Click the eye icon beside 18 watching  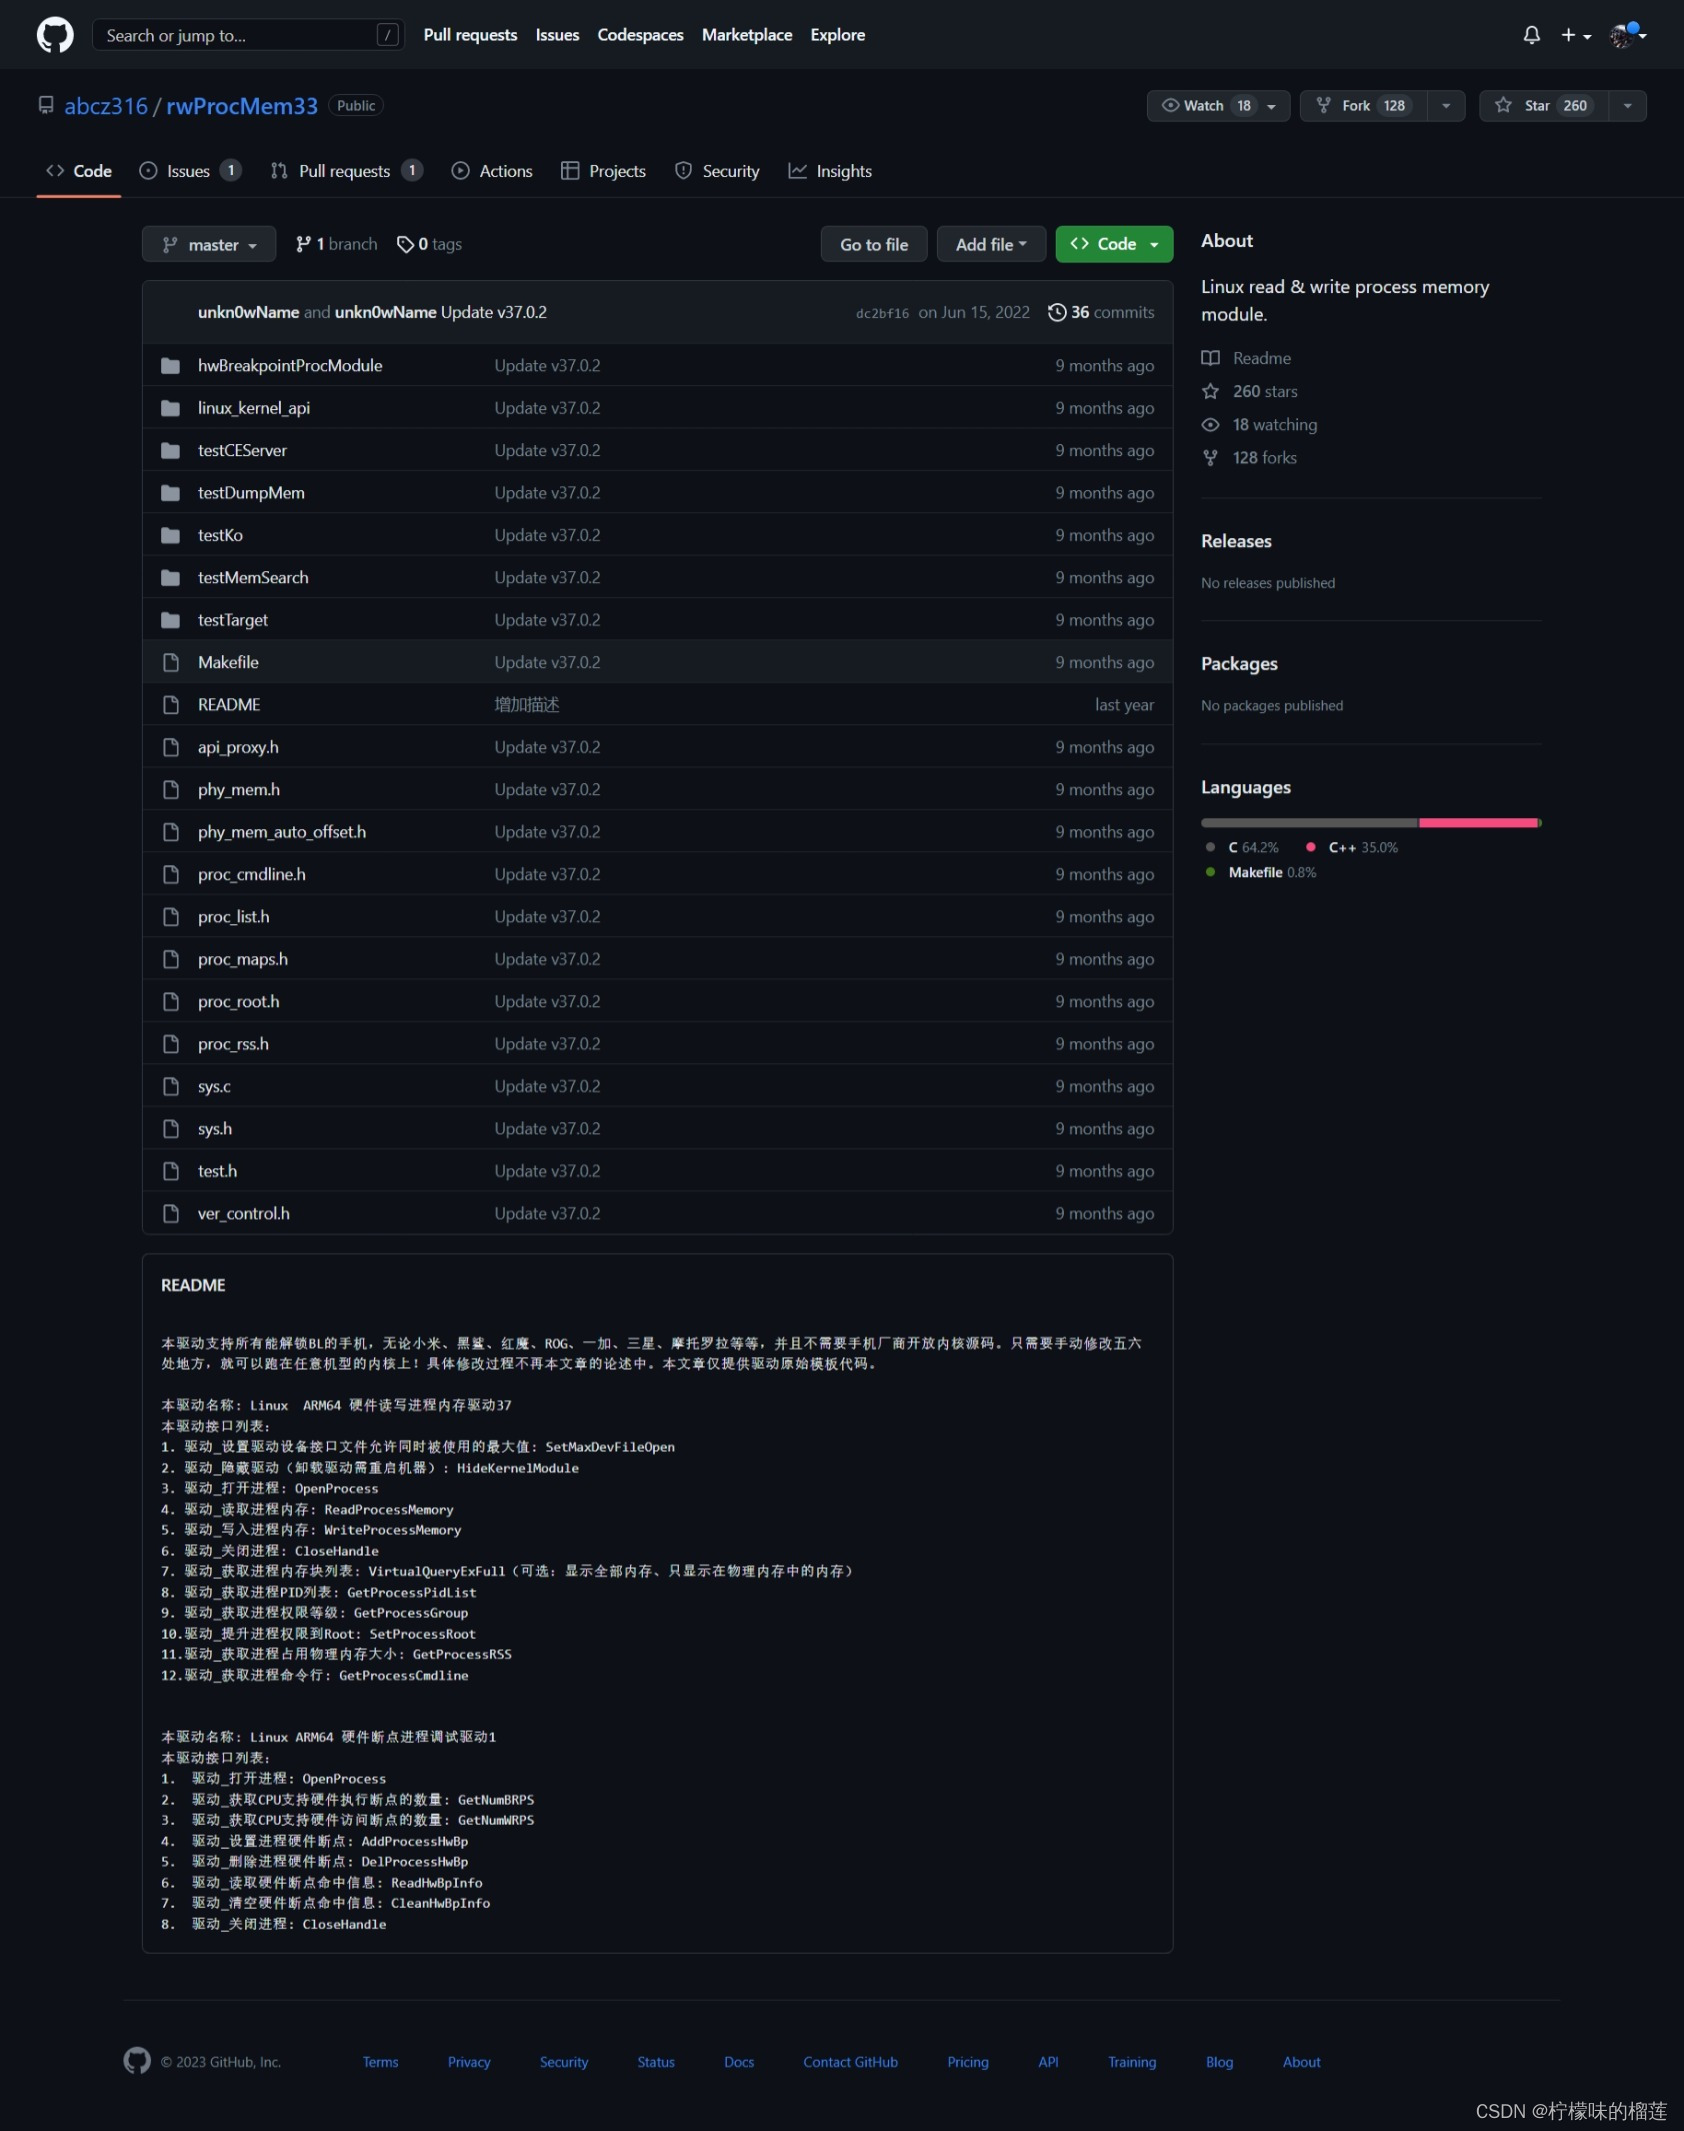pyautogui.click(x=1210, y=424)
